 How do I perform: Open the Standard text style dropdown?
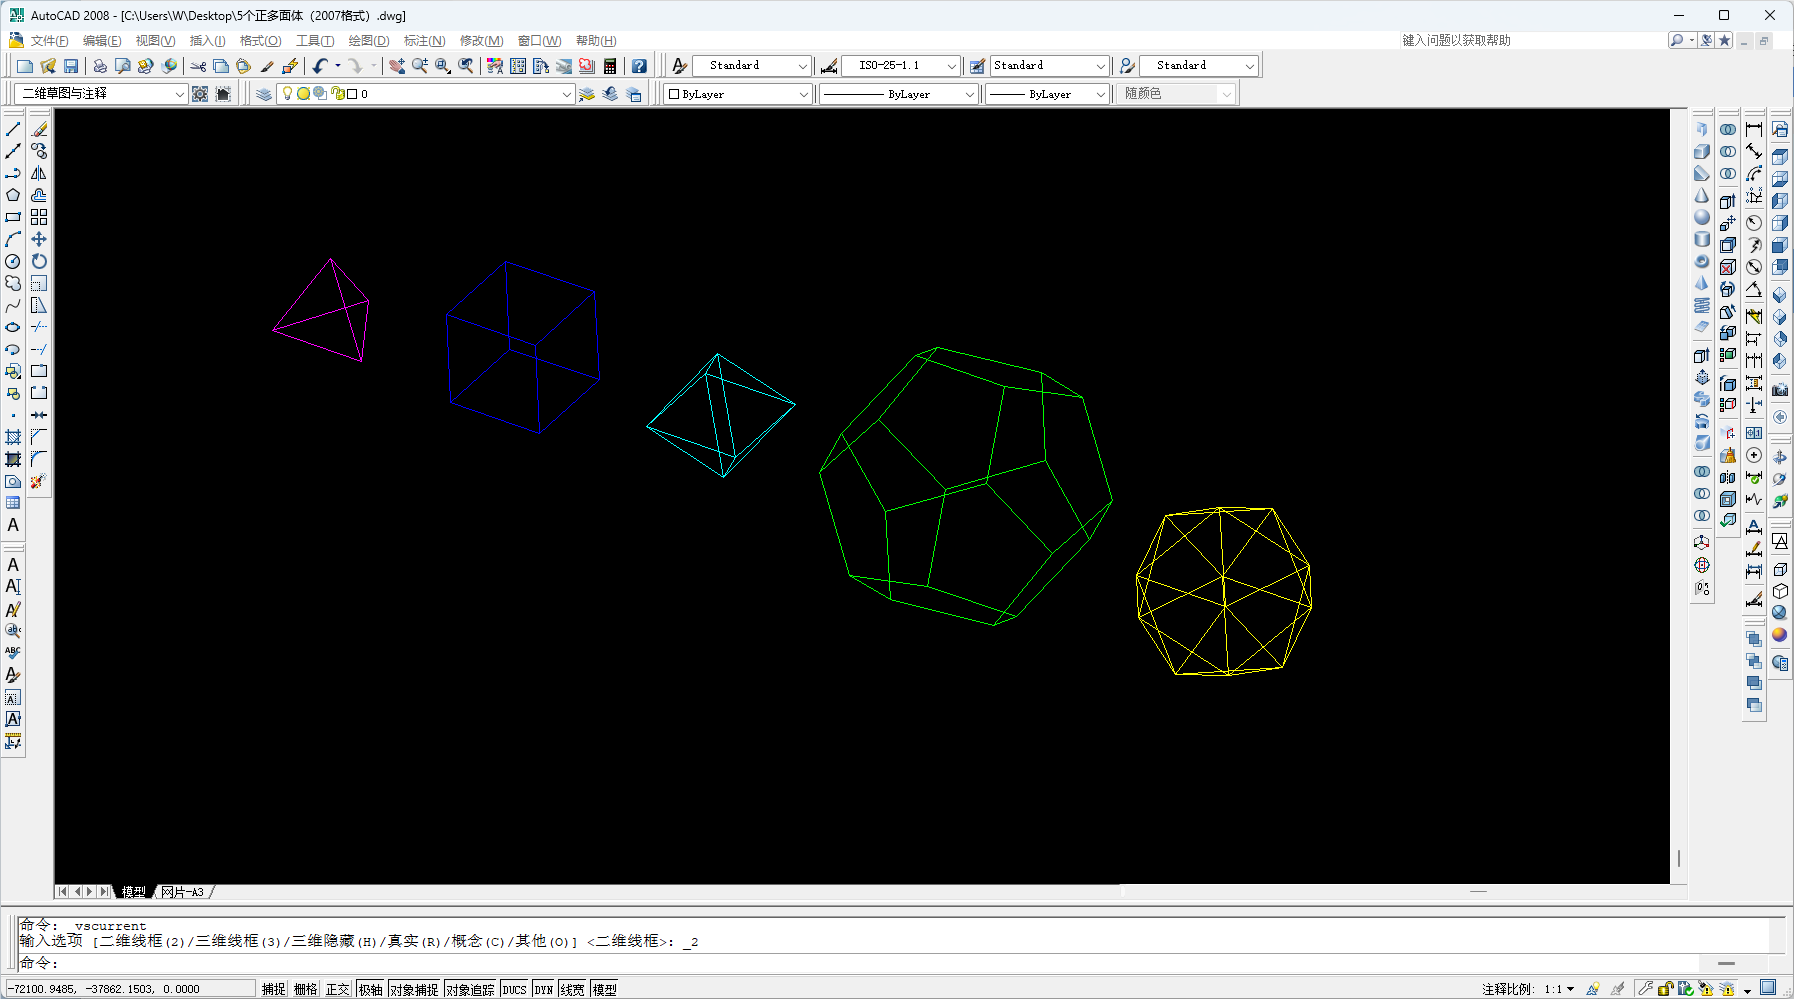click(752, 66)
